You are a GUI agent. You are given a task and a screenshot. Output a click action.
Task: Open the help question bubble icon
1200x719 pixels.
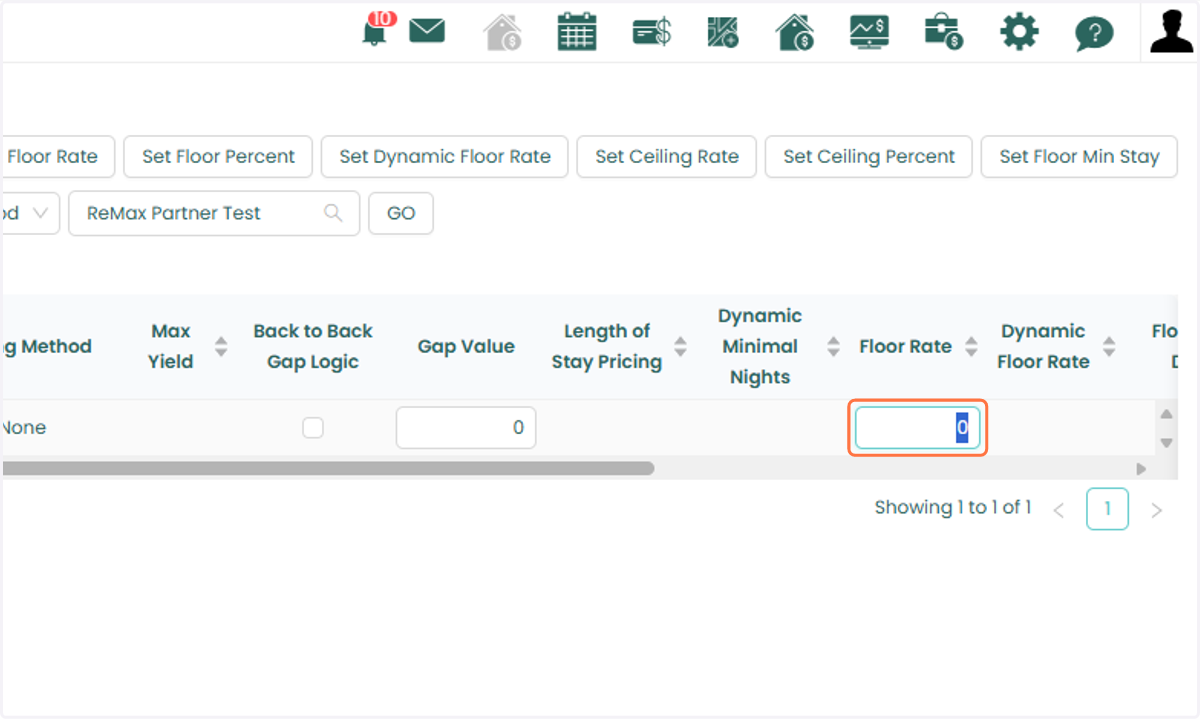[1094, 33]
